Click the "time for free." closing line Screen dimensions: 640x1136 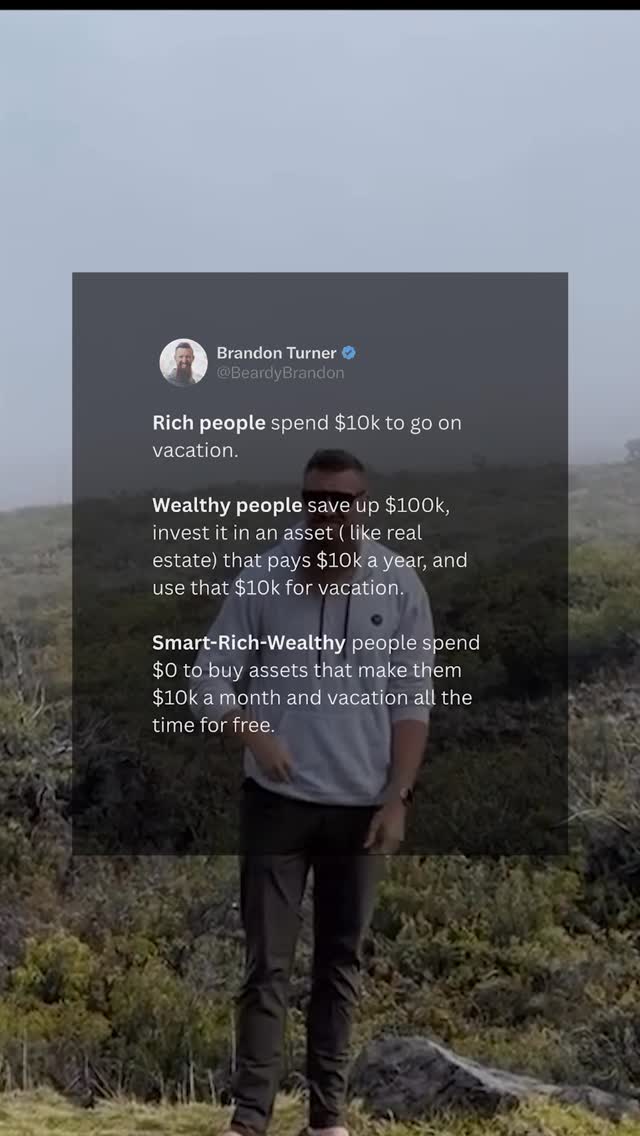214,725
